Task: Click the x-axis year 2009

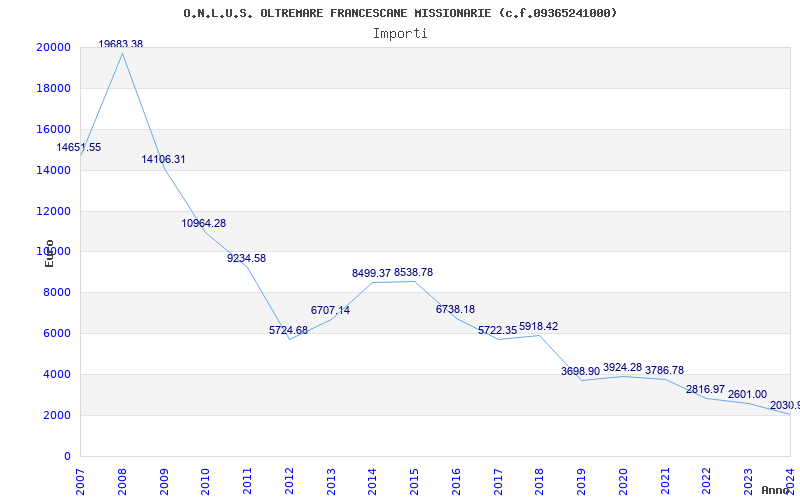Action: 164,481
